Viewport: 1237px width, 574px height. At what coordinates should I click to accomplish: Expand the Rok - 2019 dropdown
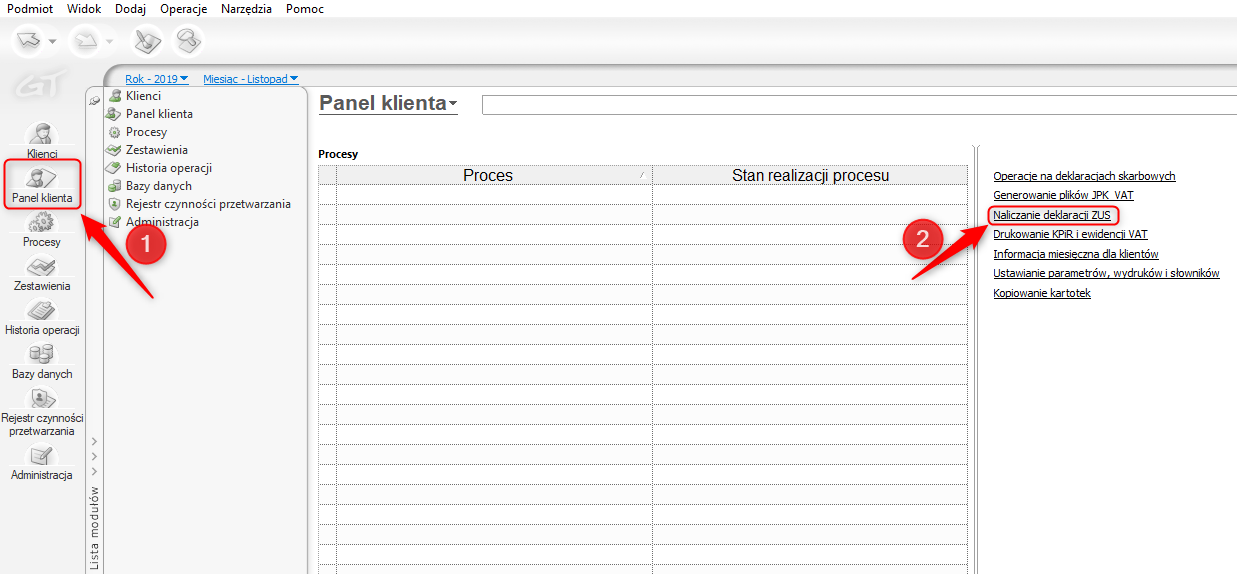157,78
